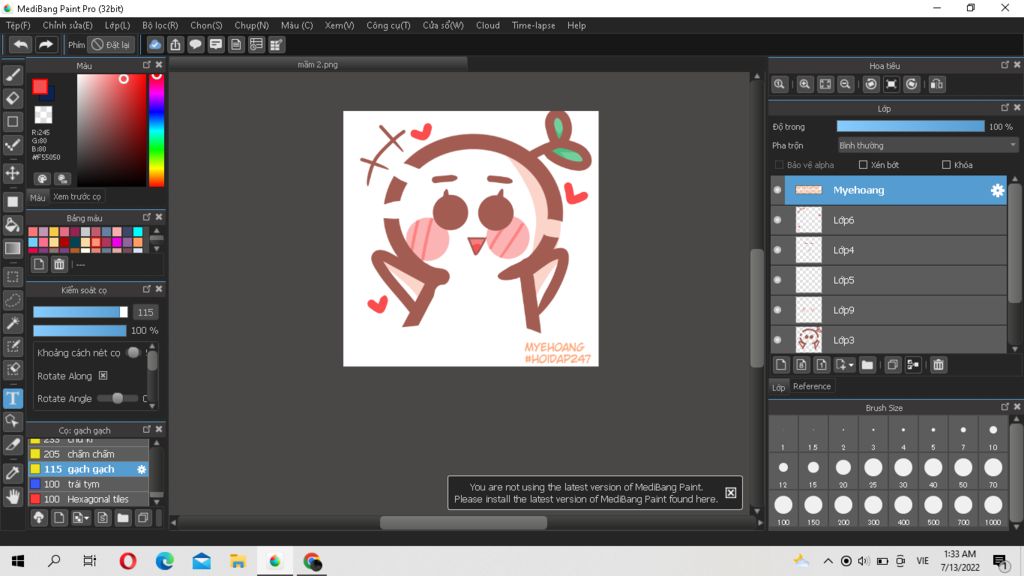Select the Eraser tool

pyautogui.click(x=12, y=99)
